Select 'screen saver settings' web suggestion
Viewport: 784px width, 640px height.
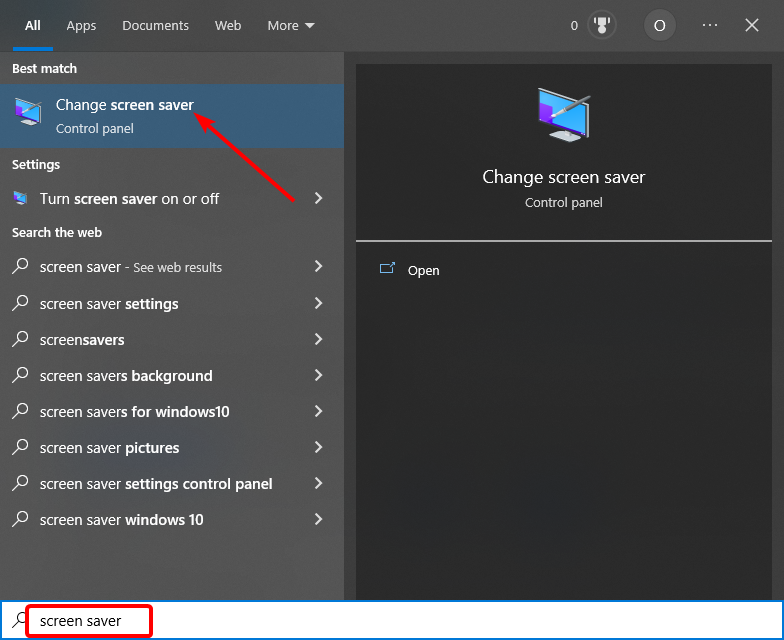[172, 303]
